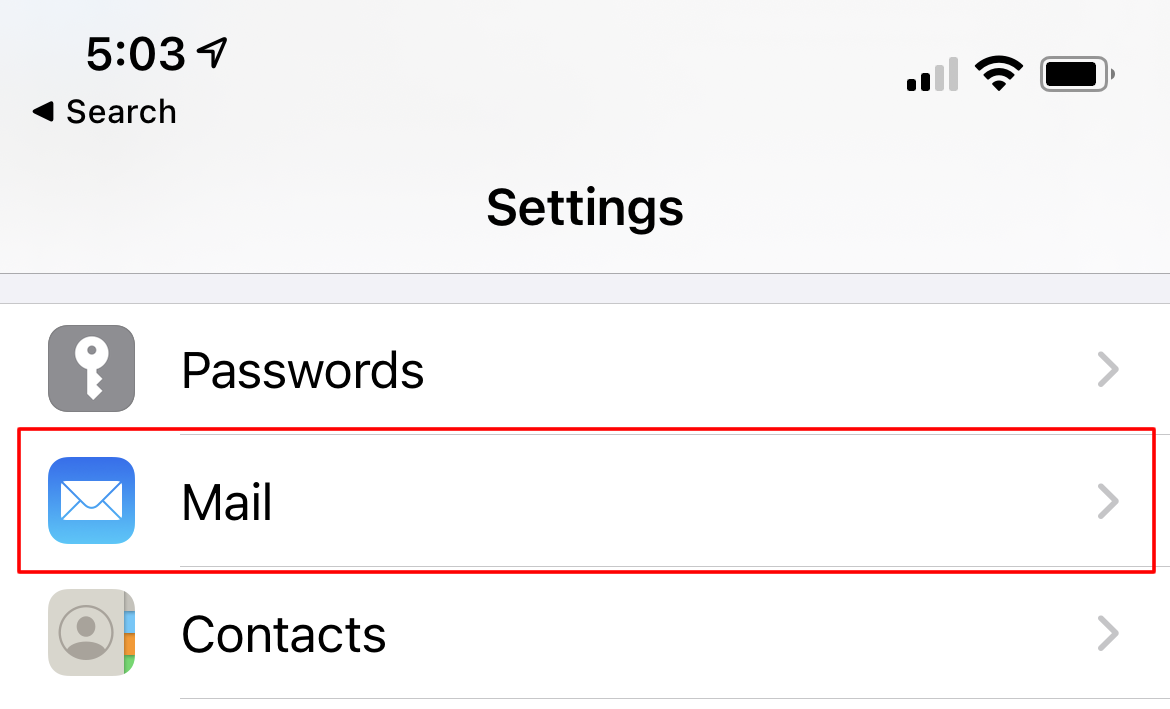Screen dimensions: 1170x709
Task: Tap the Wi-Fi status icon
Action: [999, 73]
